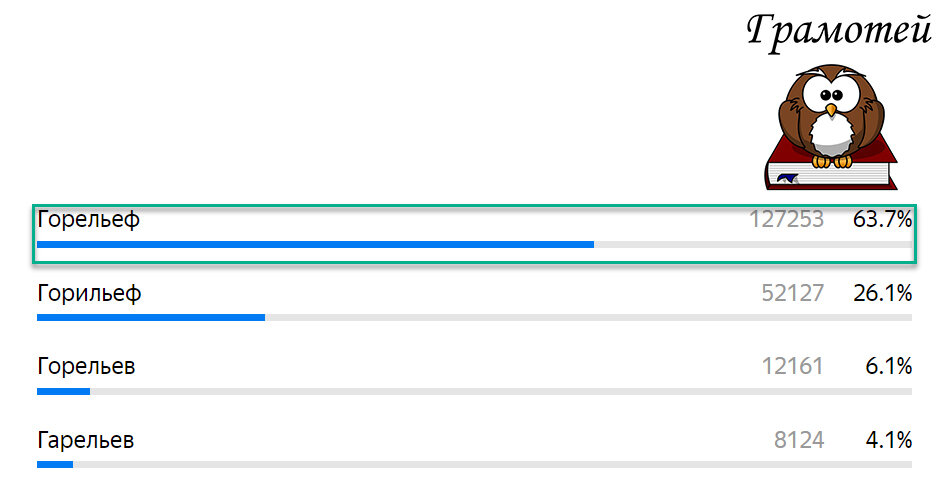Click the 12161 vote count

click(792, 366)
